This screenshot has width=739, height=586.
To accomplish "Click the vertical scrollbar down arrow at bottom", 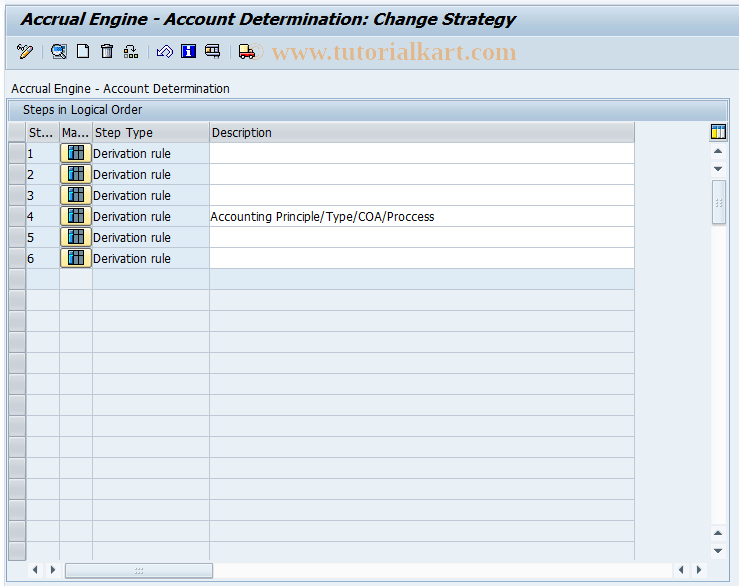I will pyautogui.click(x=718, y=551).
